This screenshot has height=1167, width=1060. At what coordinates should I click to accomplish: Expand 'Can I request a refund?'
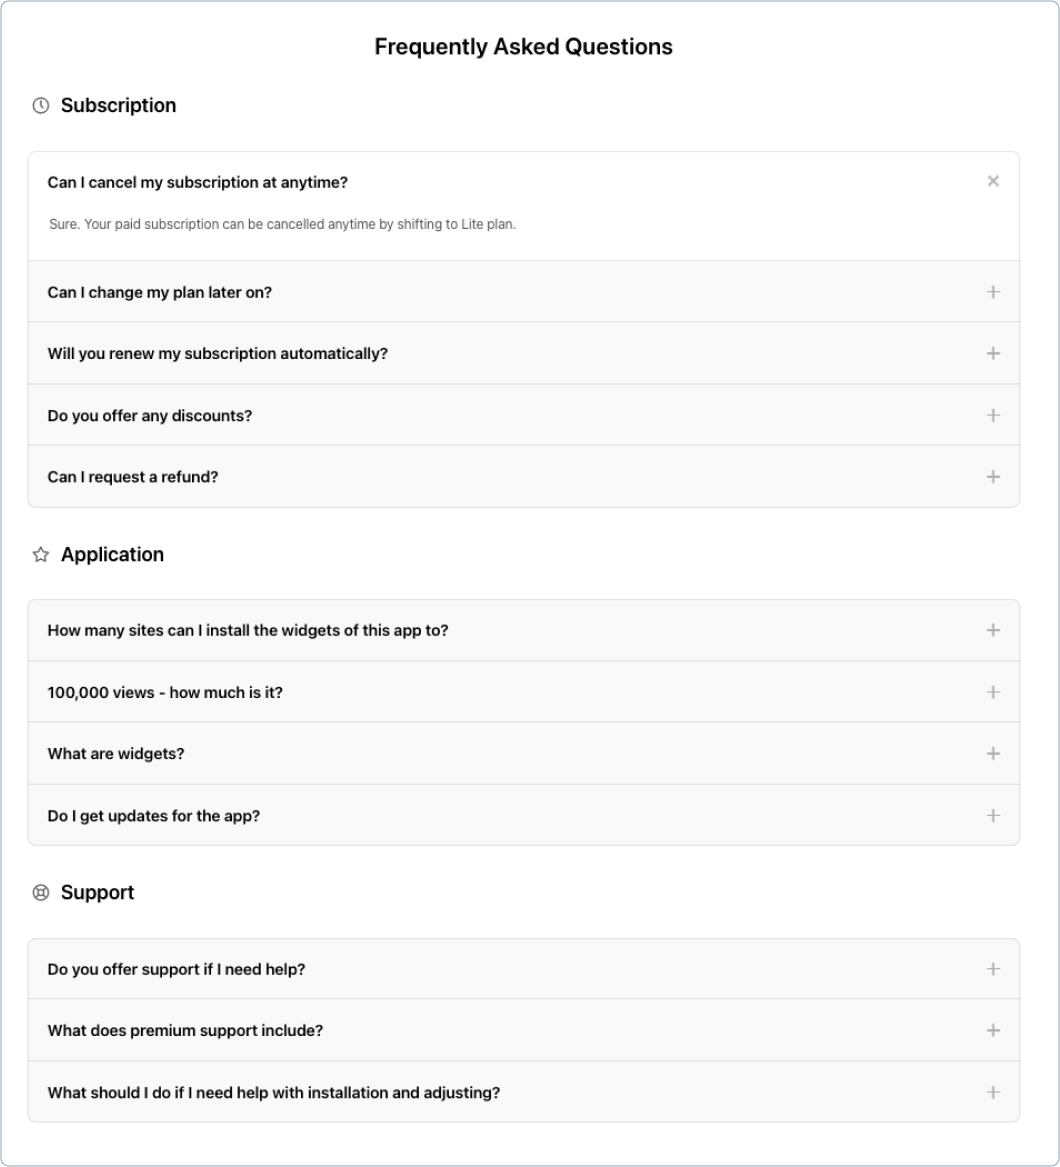click(x=993, y=477)
